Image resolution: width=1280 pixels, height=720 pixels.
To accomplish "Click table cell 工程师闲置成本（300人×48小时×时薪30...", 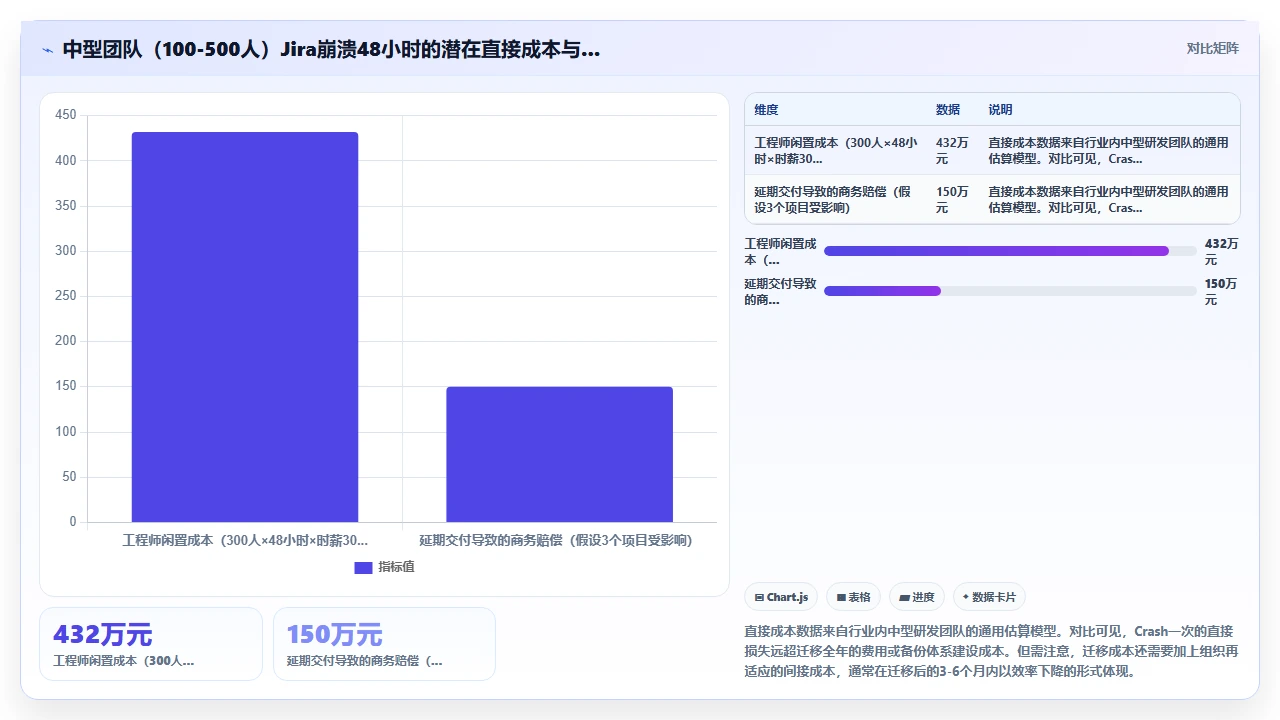I will coord(836,150).
